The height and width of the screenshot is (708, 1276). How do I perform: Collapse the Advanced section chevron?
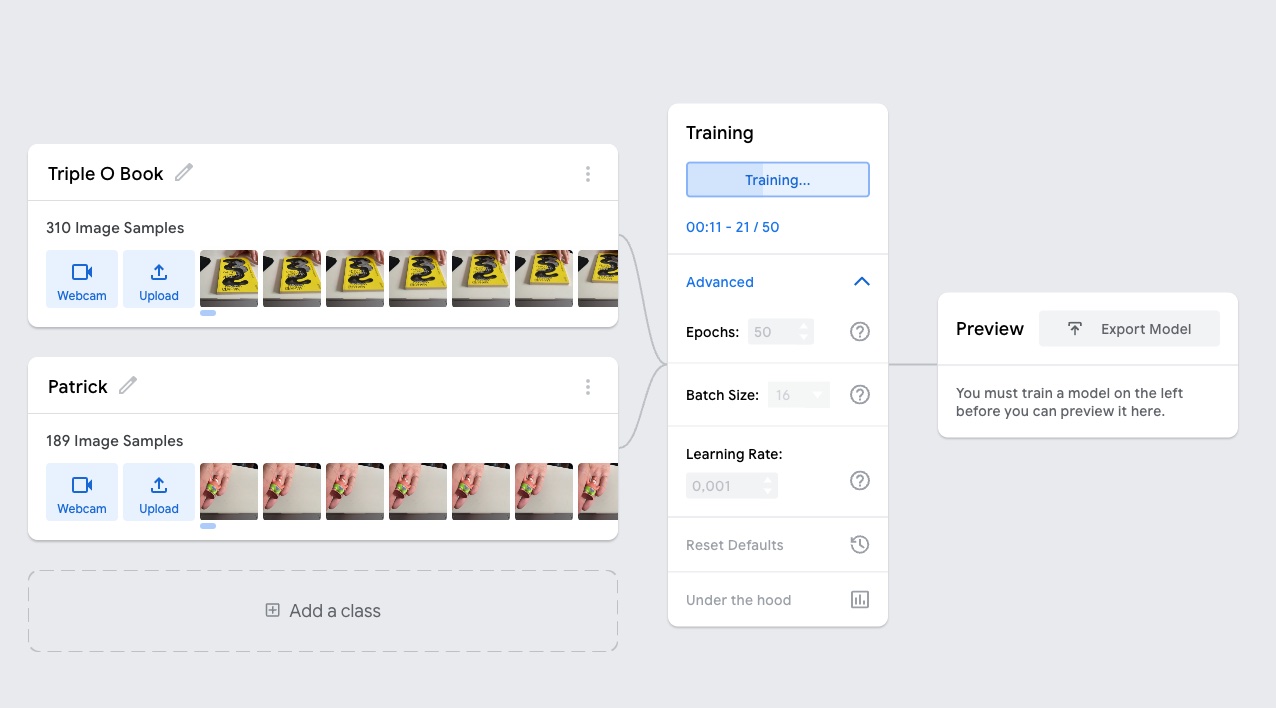pyautogui.click(x=862, y=282)
